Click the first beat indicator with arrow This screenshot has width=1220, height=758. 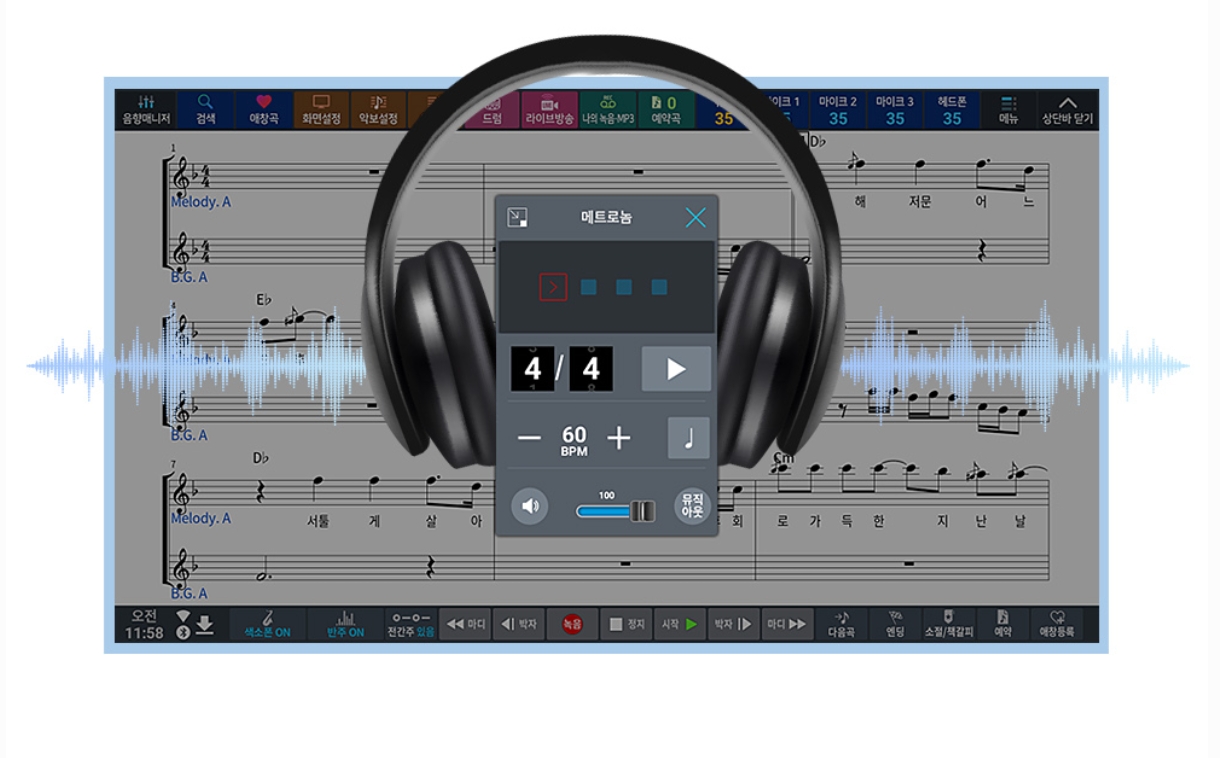[553, 288]
